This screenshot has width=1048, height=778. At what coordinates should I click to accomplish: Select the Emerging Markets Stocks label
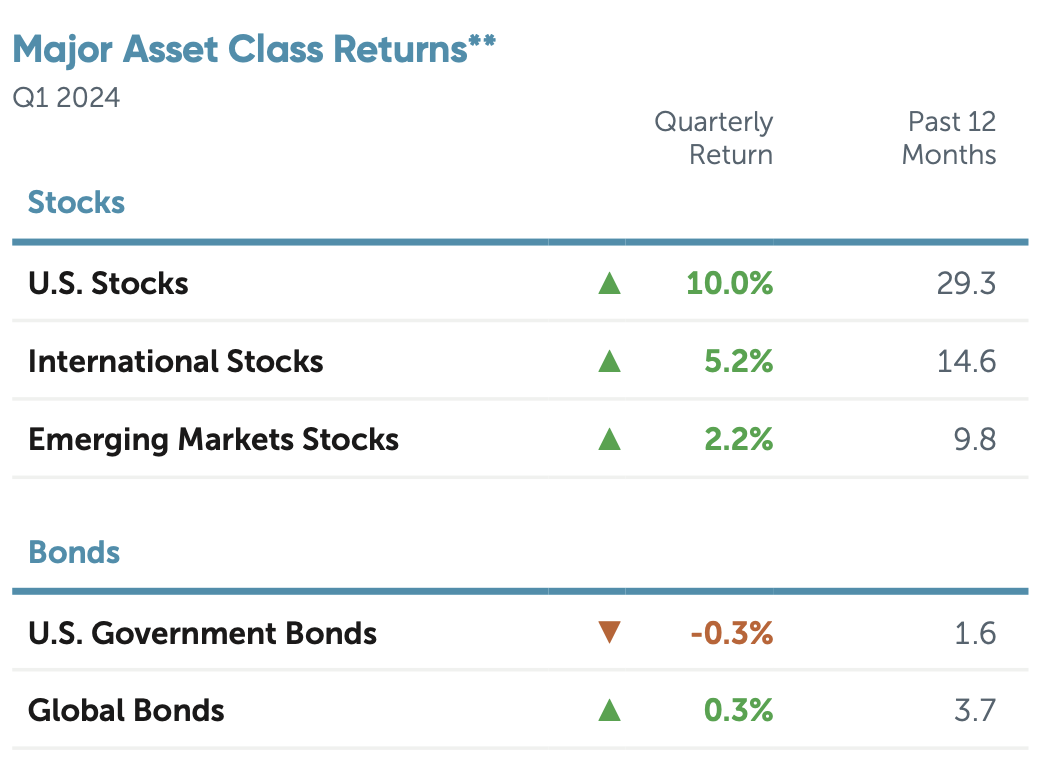tap(213, 439)
